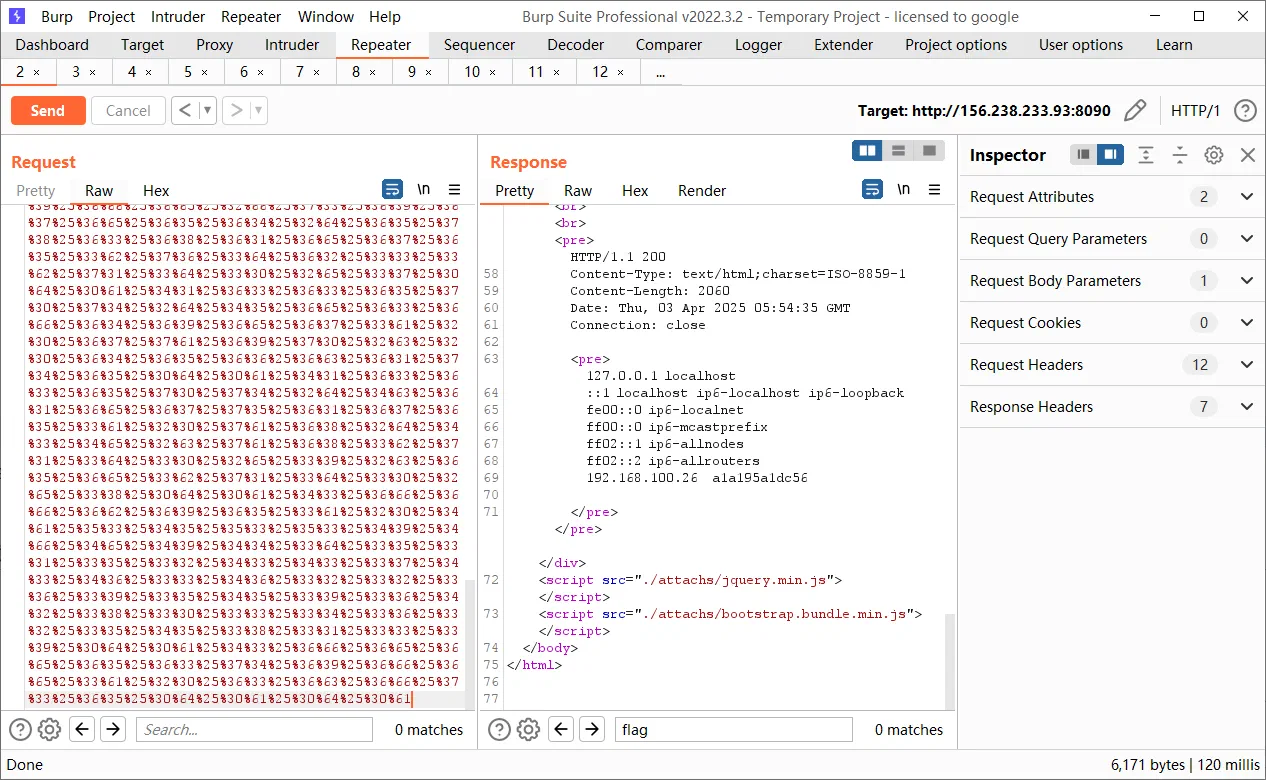The image size is (1266, 780).
Task: Open the Learn tab
Action: (x=1174, y=45)
